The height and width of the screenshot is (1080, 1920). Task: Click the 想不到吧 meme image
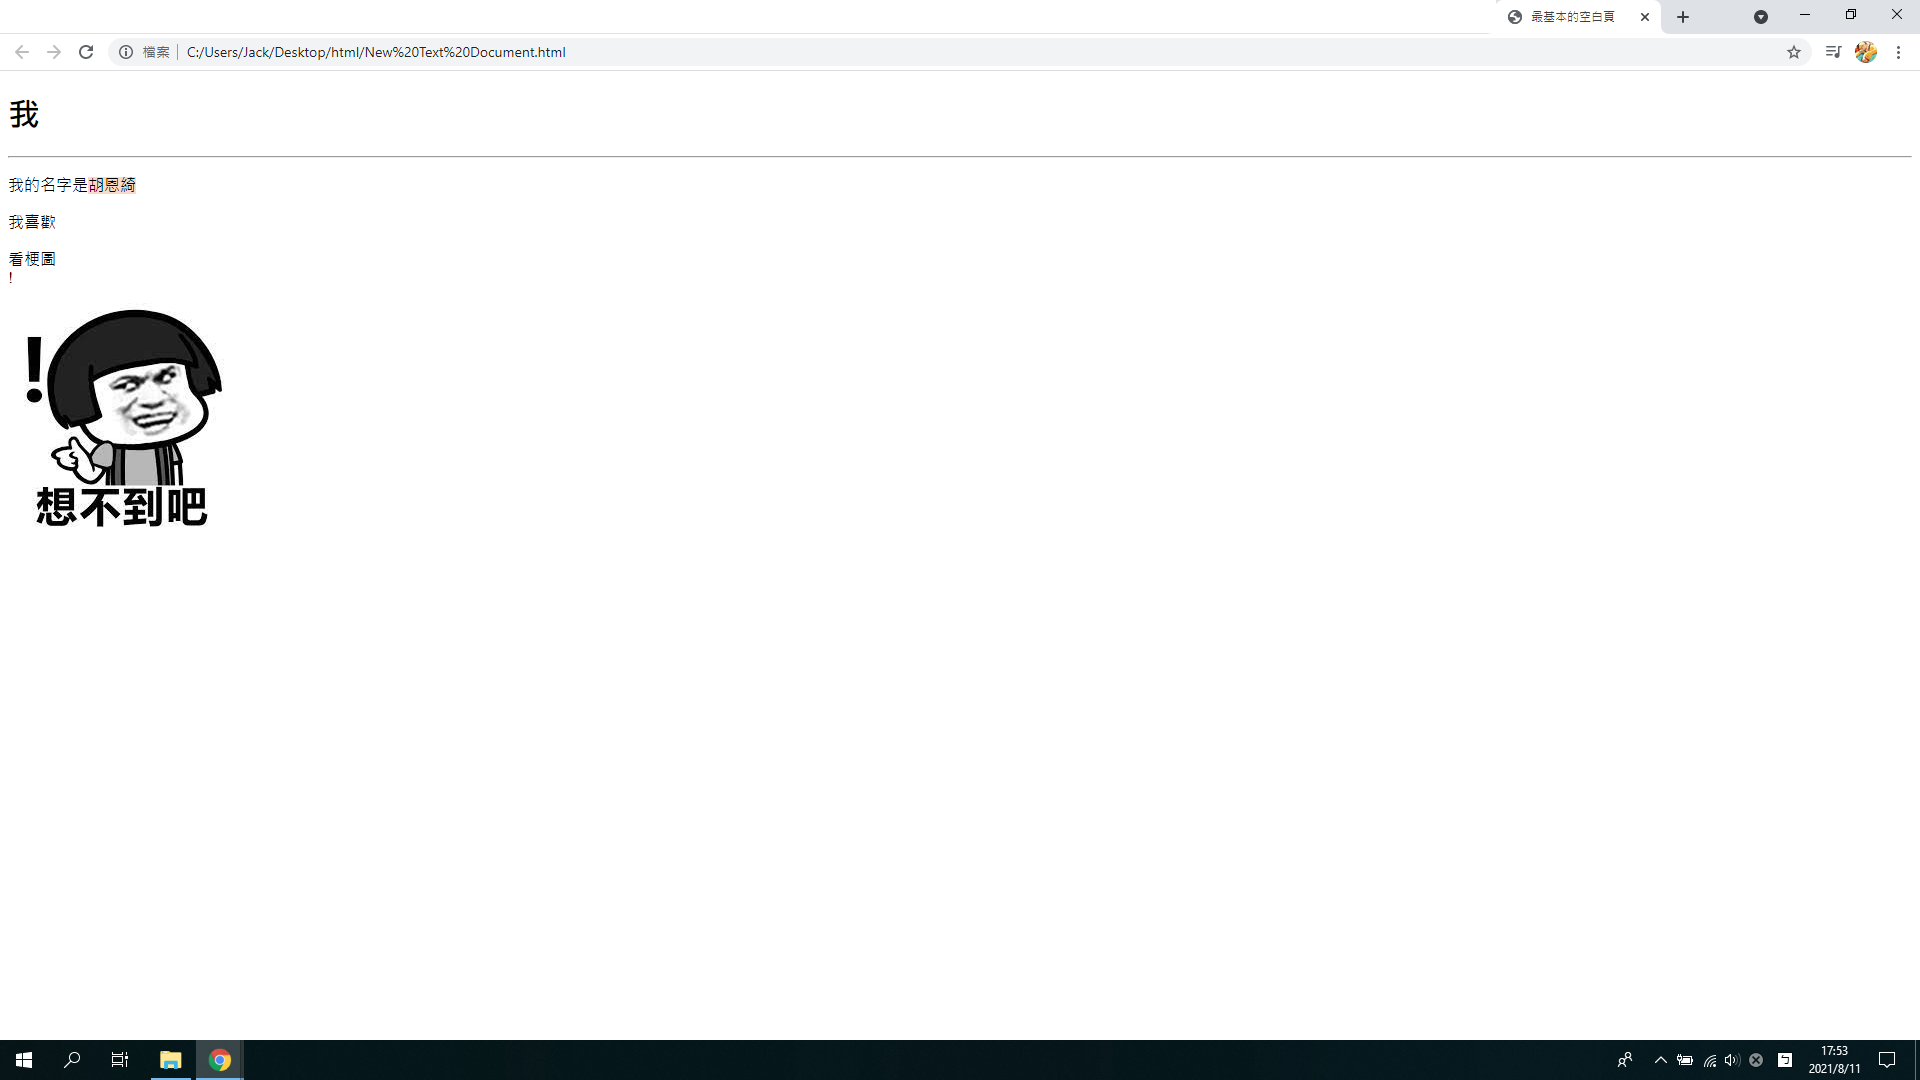coord(122,418)
